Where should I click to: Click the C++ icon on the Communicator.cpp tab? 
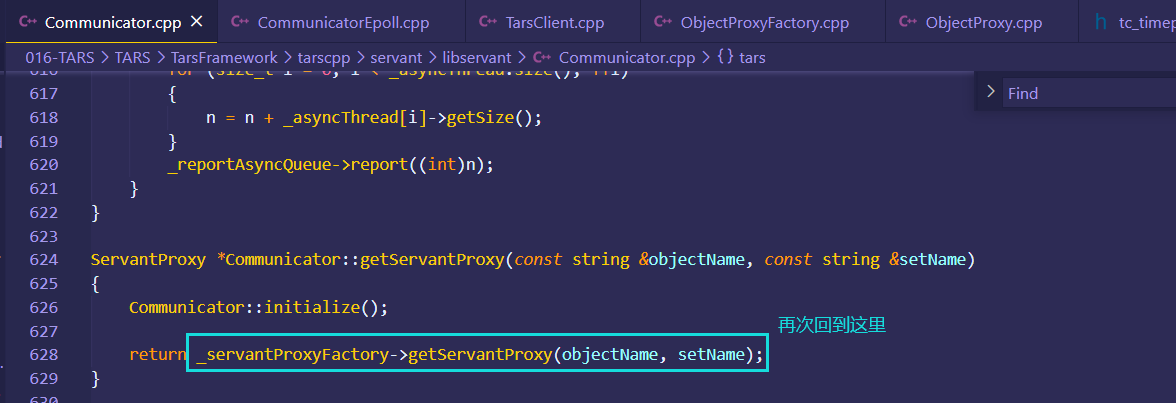28,22
